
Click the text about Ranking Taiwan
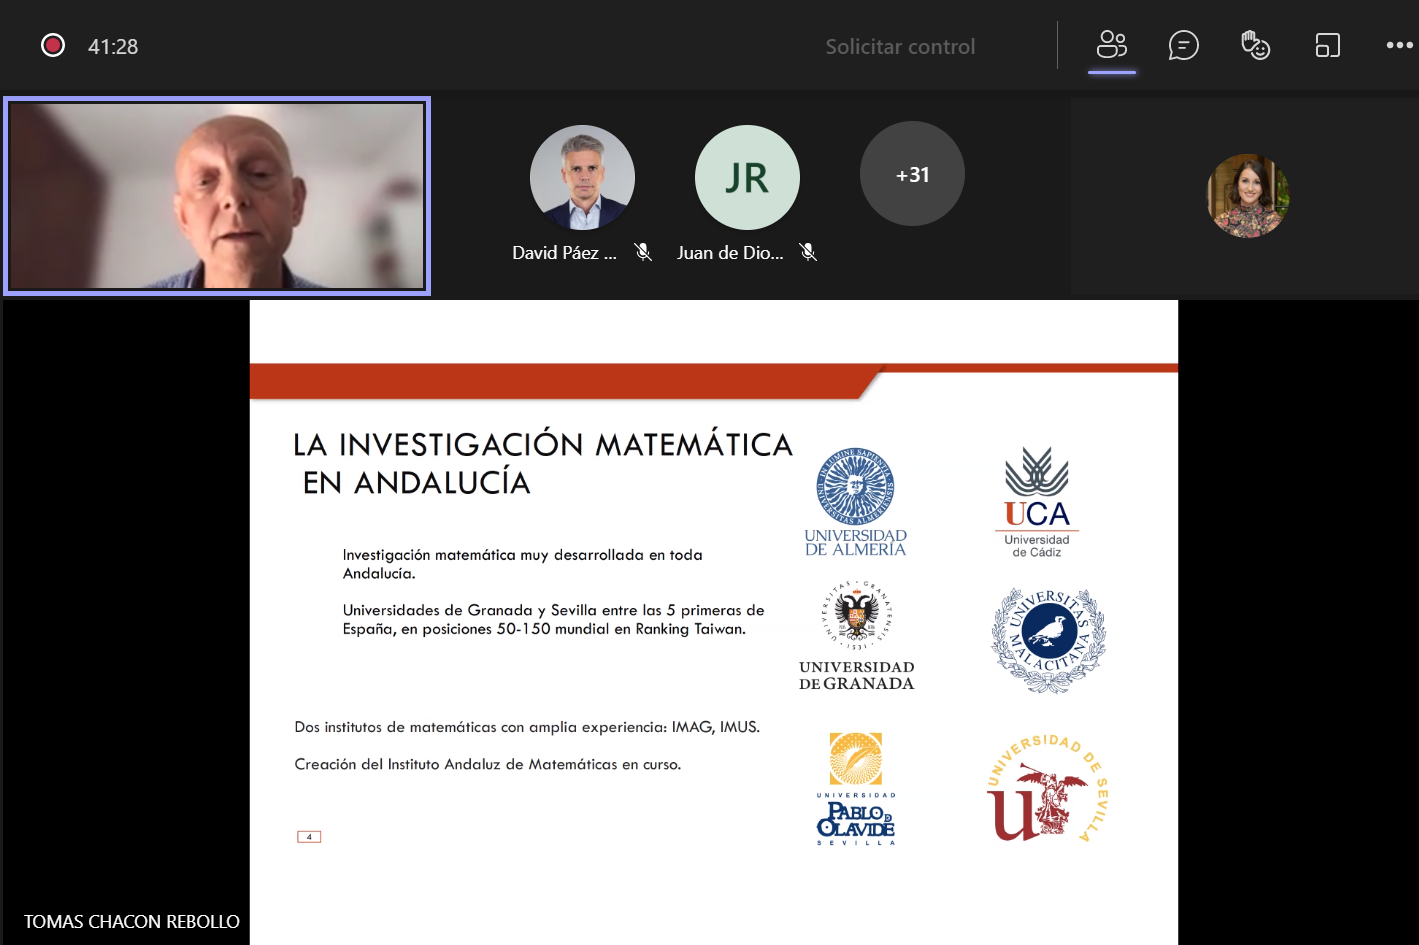[x=554, y=619]
